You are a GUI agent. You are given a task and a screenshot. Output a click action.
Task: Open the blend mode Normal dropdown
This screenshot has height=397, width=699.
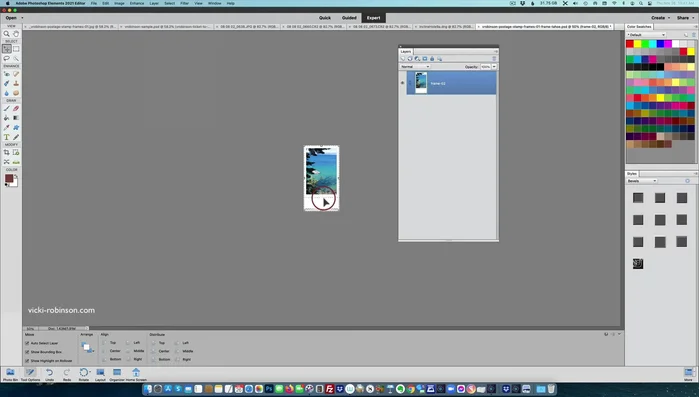pos(415,66)
